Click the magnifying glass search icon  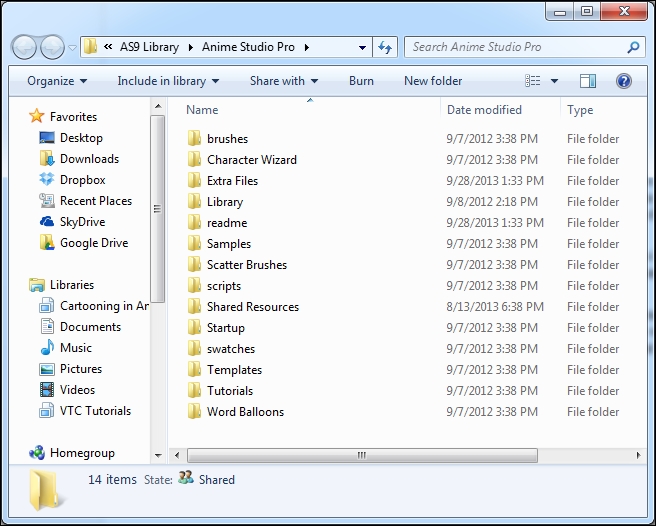(x=633, y=47)
